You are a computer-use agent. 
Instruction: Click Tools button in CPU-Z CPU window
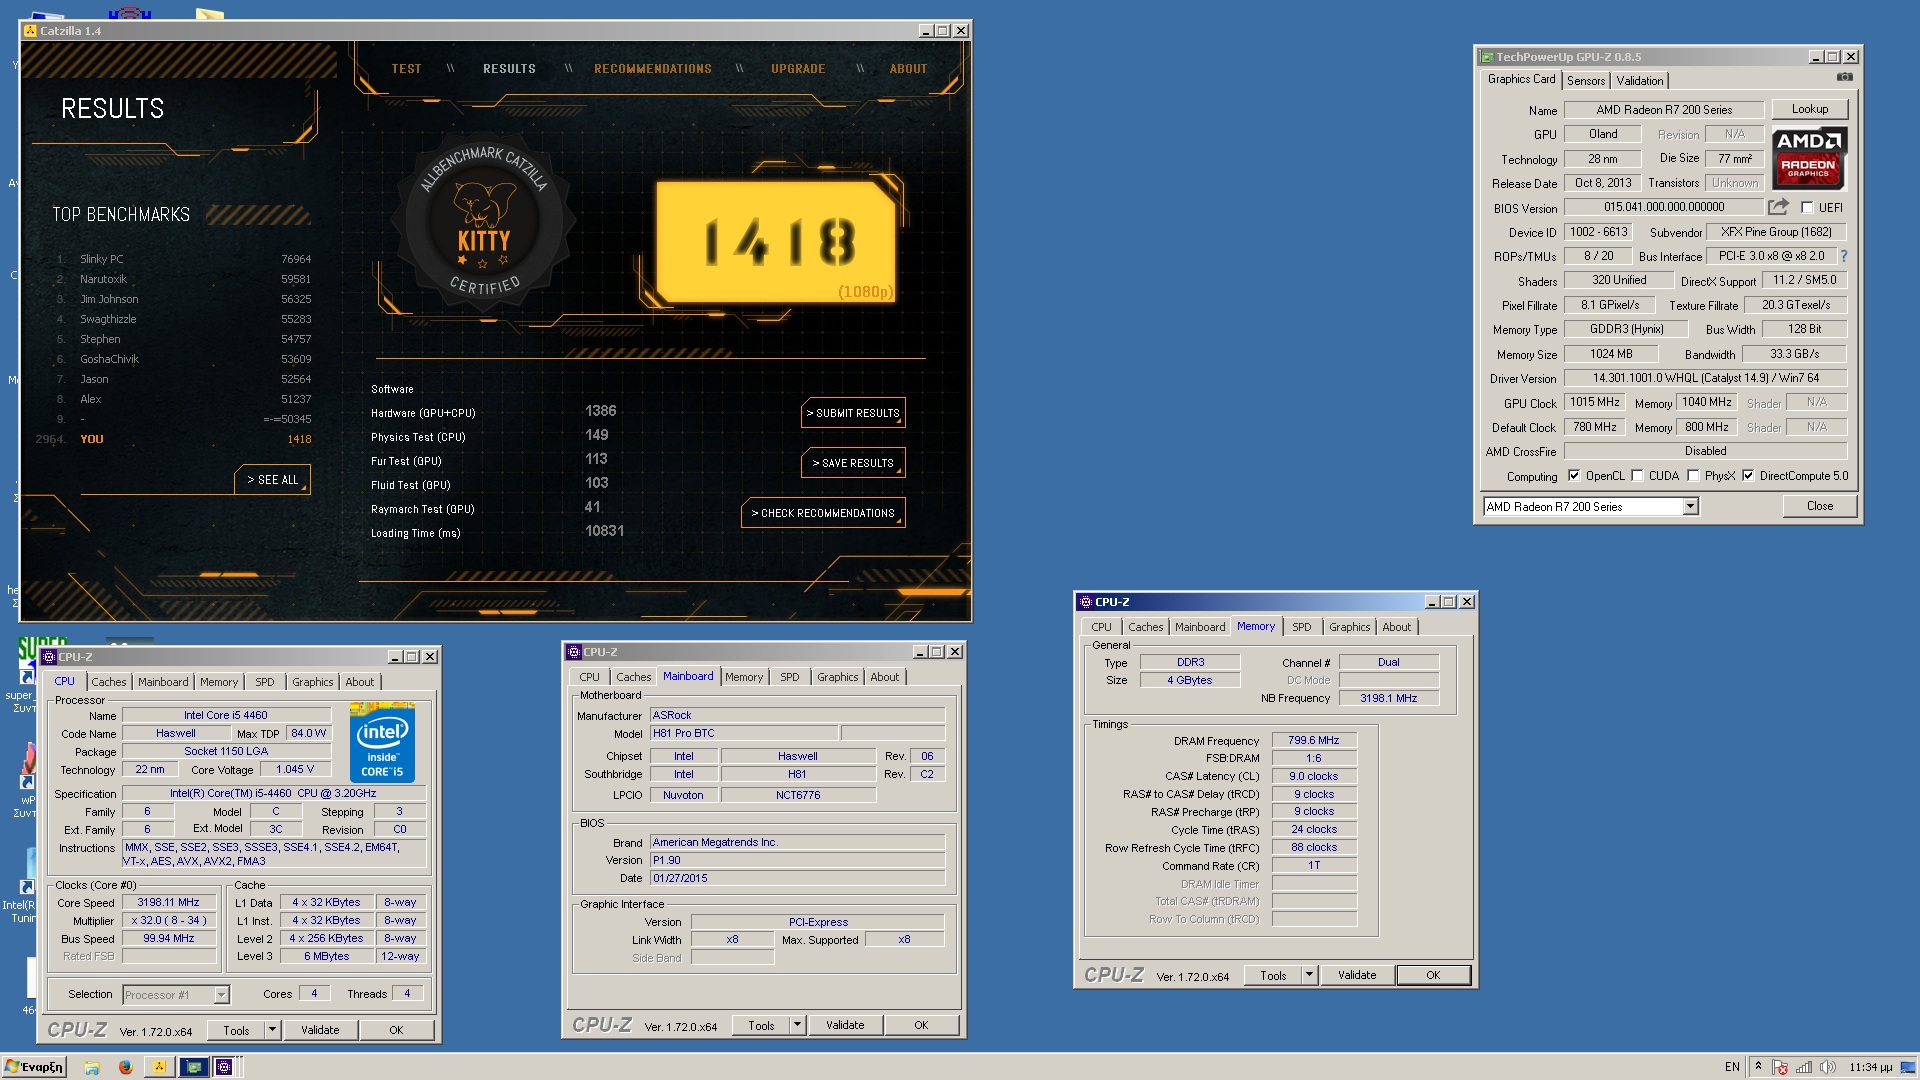[236, 1030]
